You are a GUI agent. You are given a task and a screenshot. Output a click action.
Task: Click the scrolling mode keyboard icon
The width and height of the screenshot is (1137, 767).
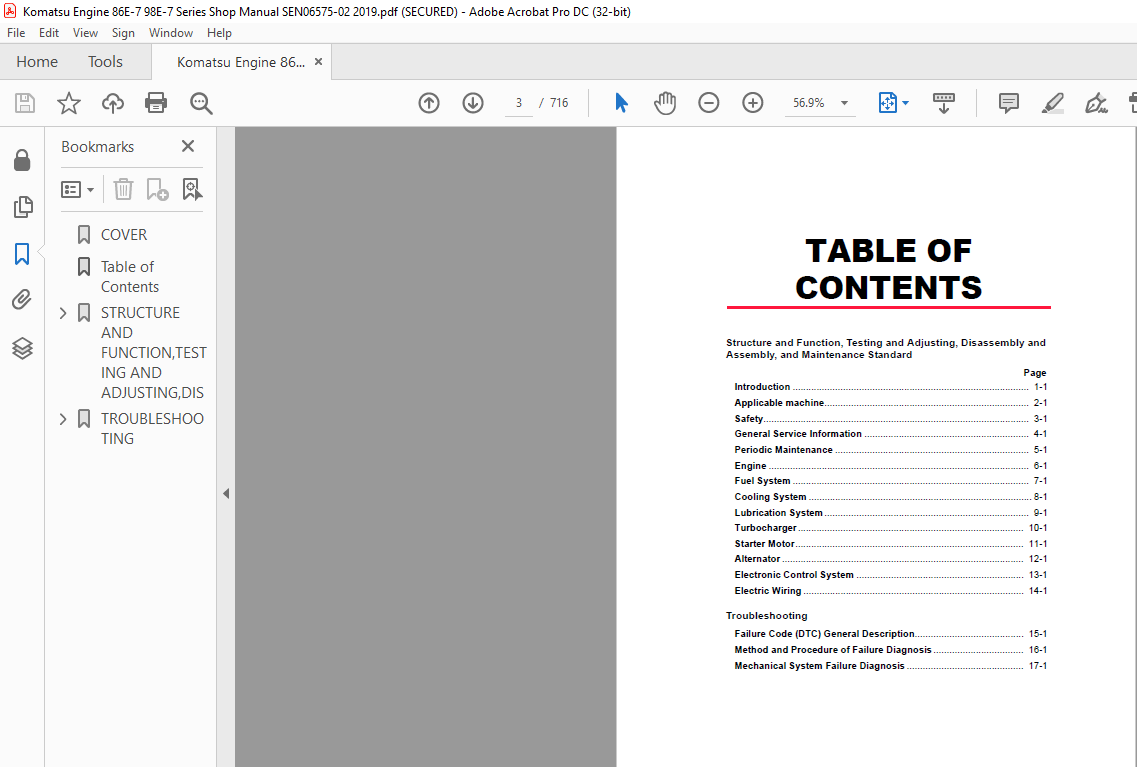pos(943,103)
